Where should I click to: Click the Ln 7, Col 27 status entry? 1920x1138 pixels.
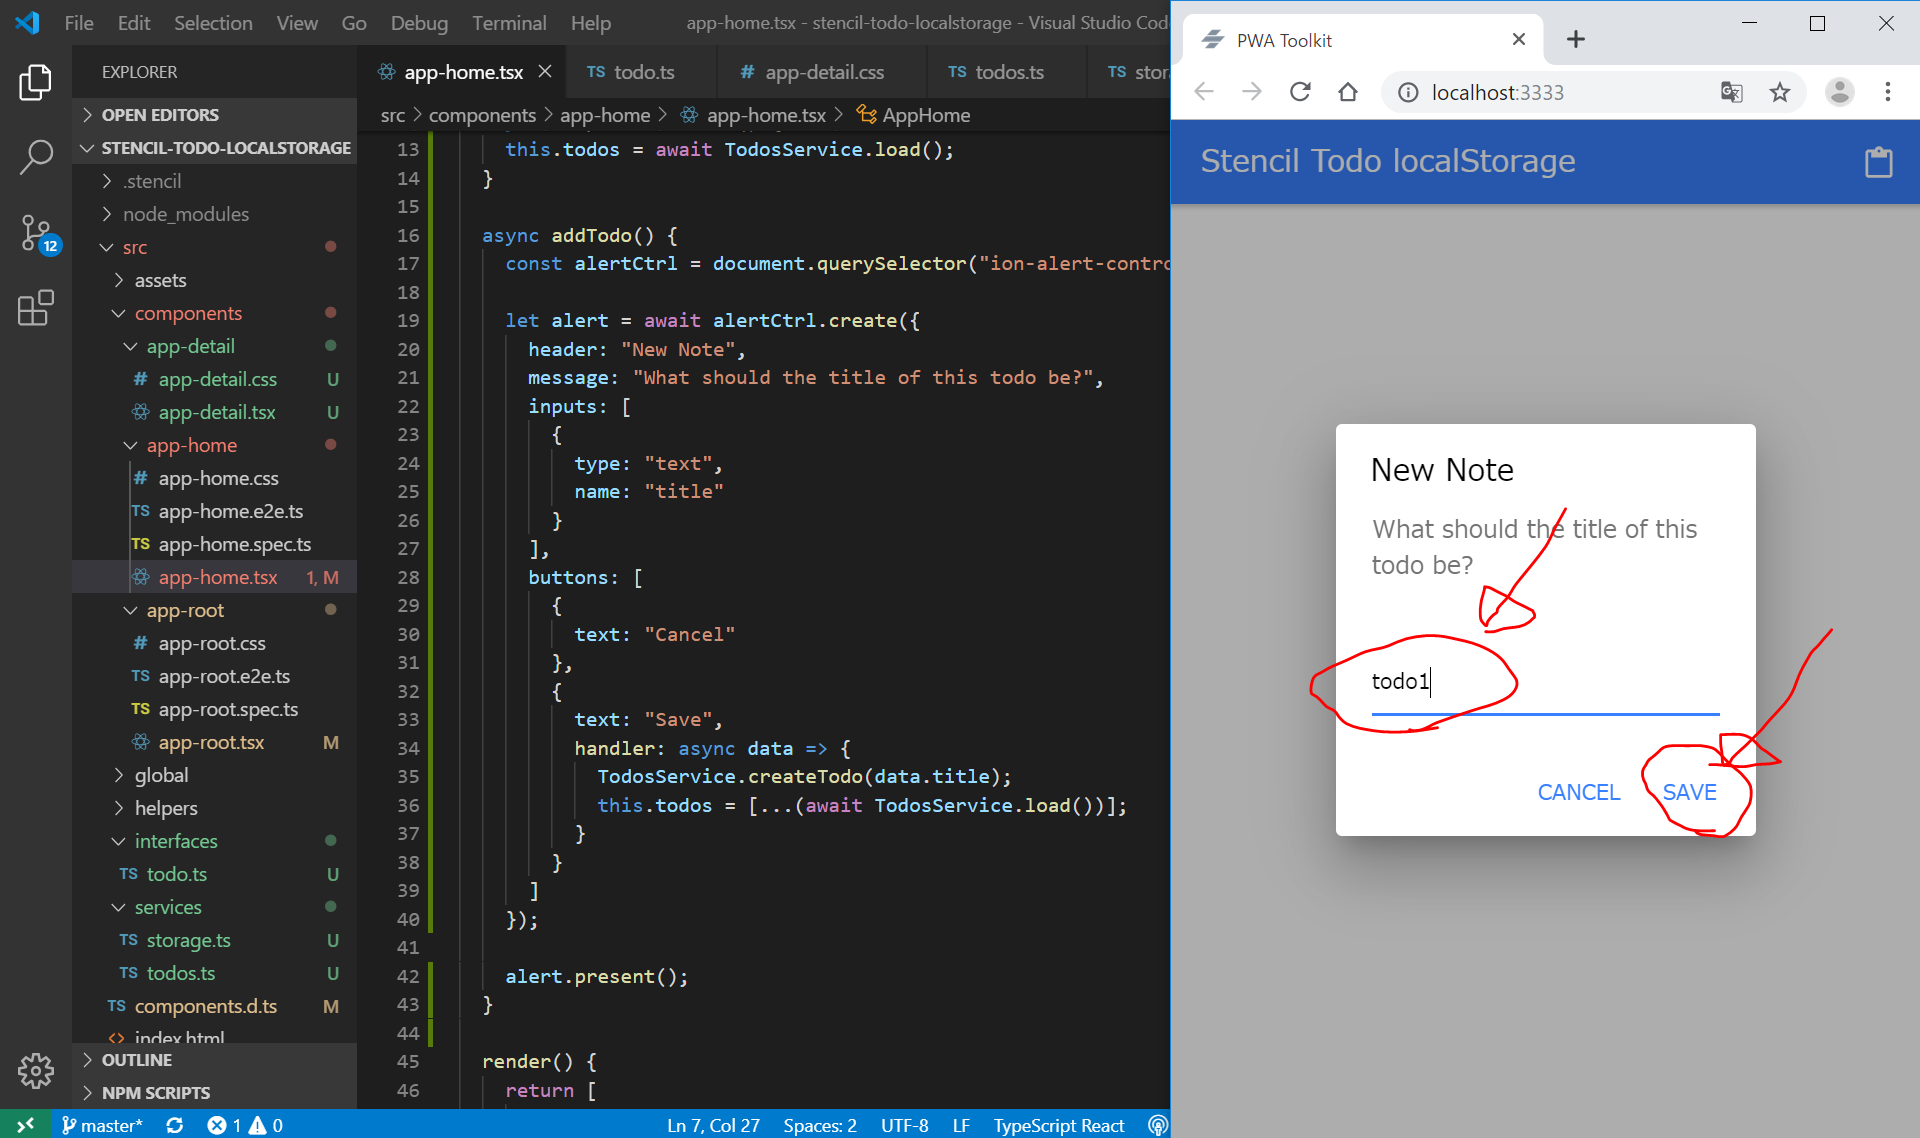click(x=713, y=1125)
